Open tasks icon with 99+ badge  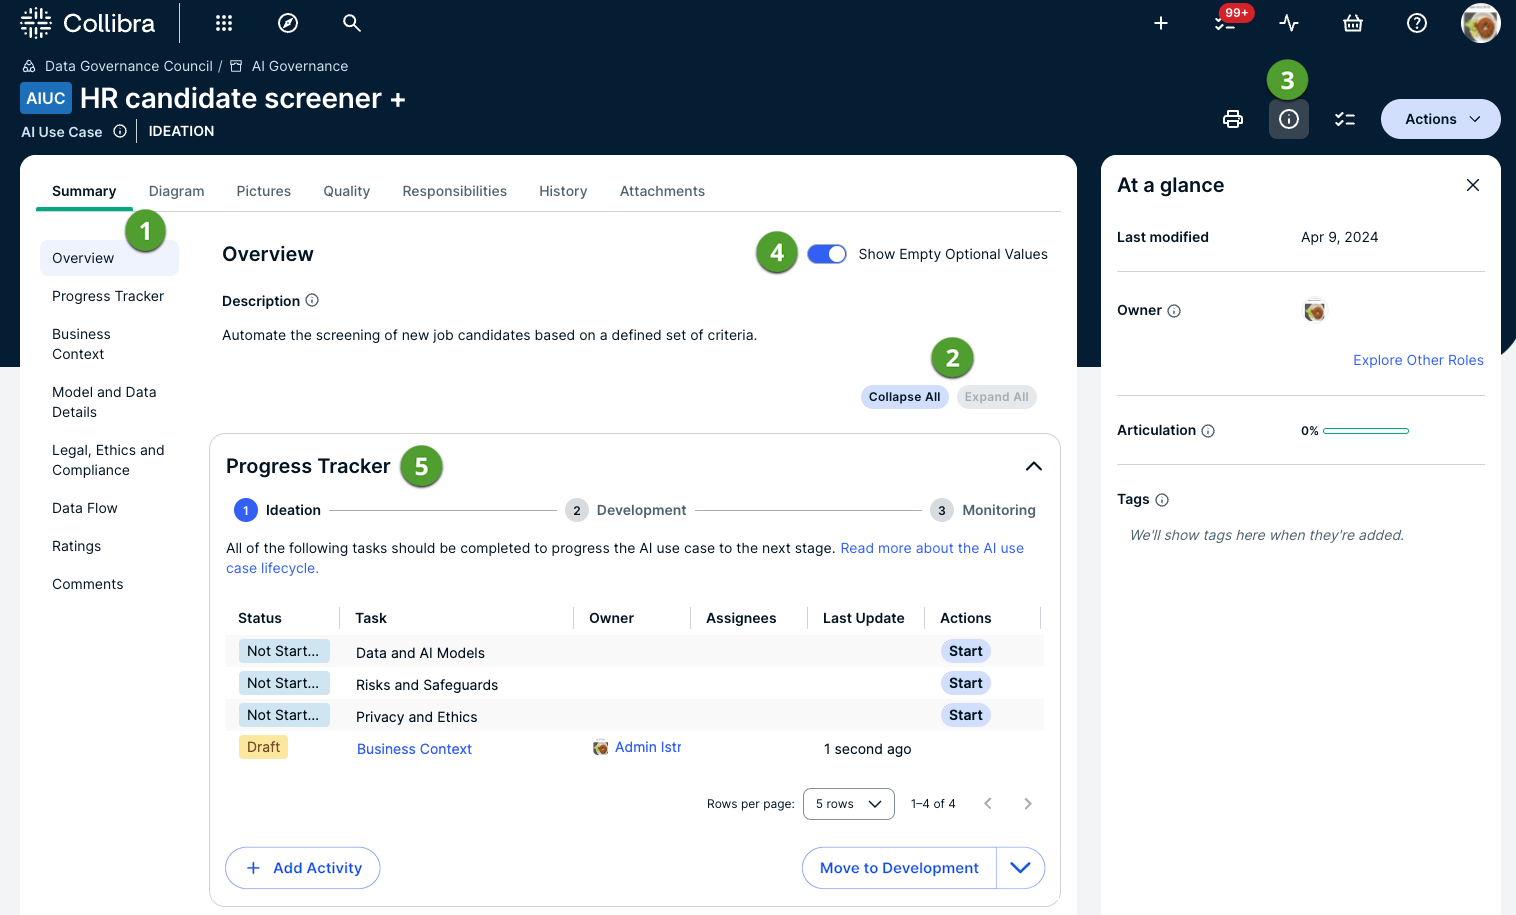1225,23
